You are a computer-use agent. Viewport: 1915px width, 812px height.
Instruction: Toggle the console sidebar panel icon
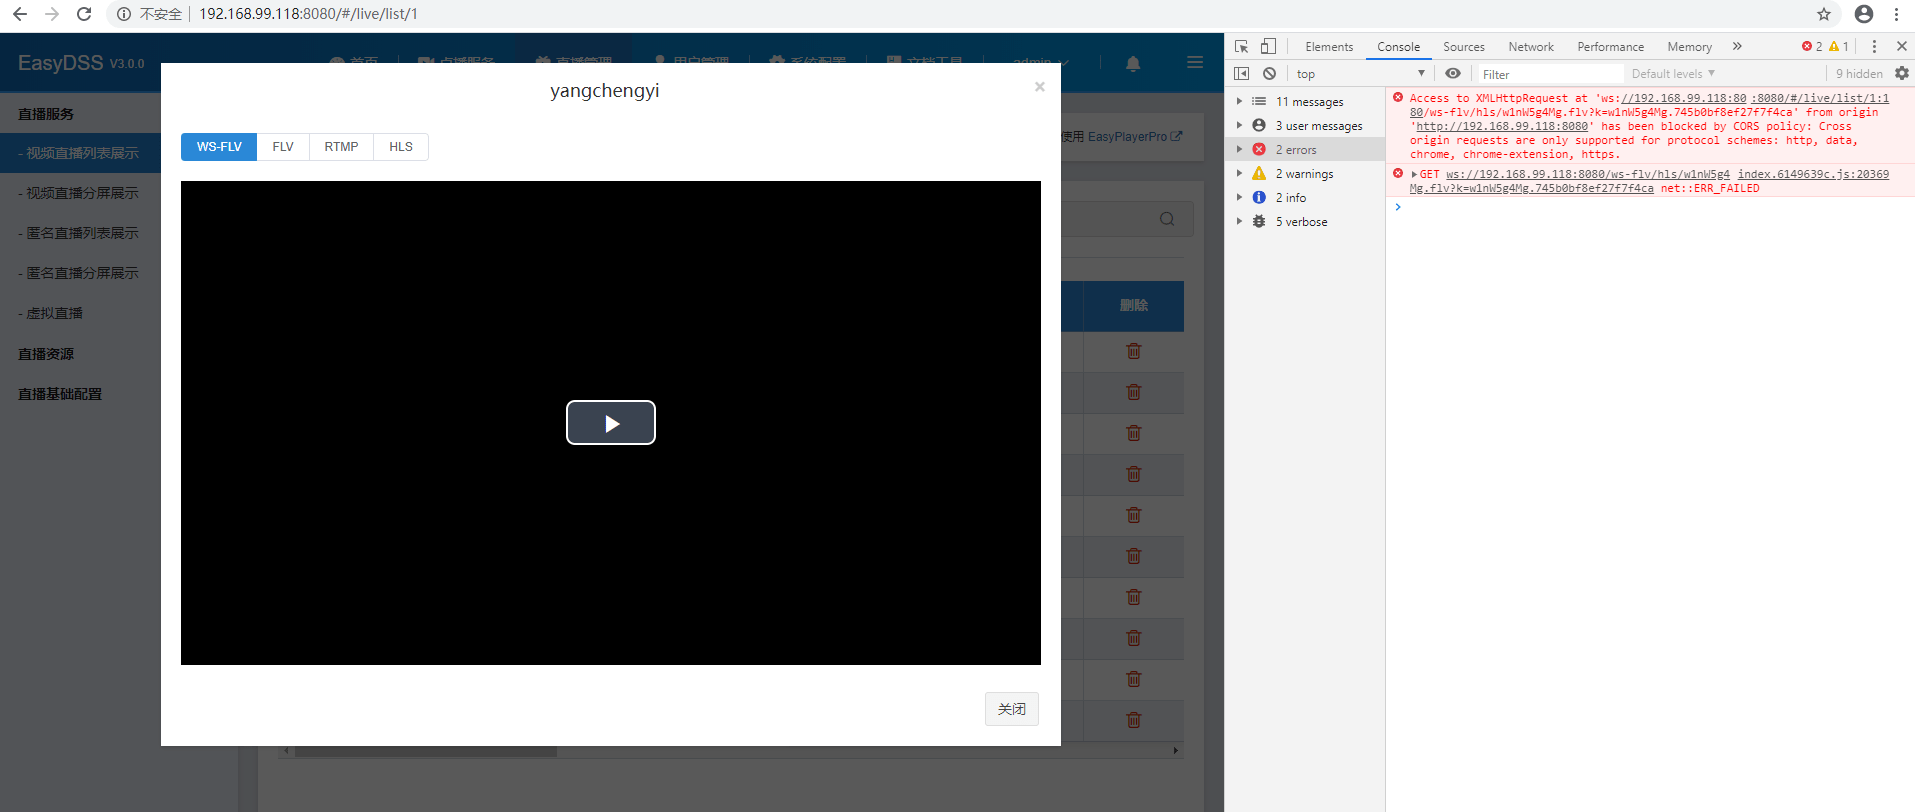(x=1242, y=73)
